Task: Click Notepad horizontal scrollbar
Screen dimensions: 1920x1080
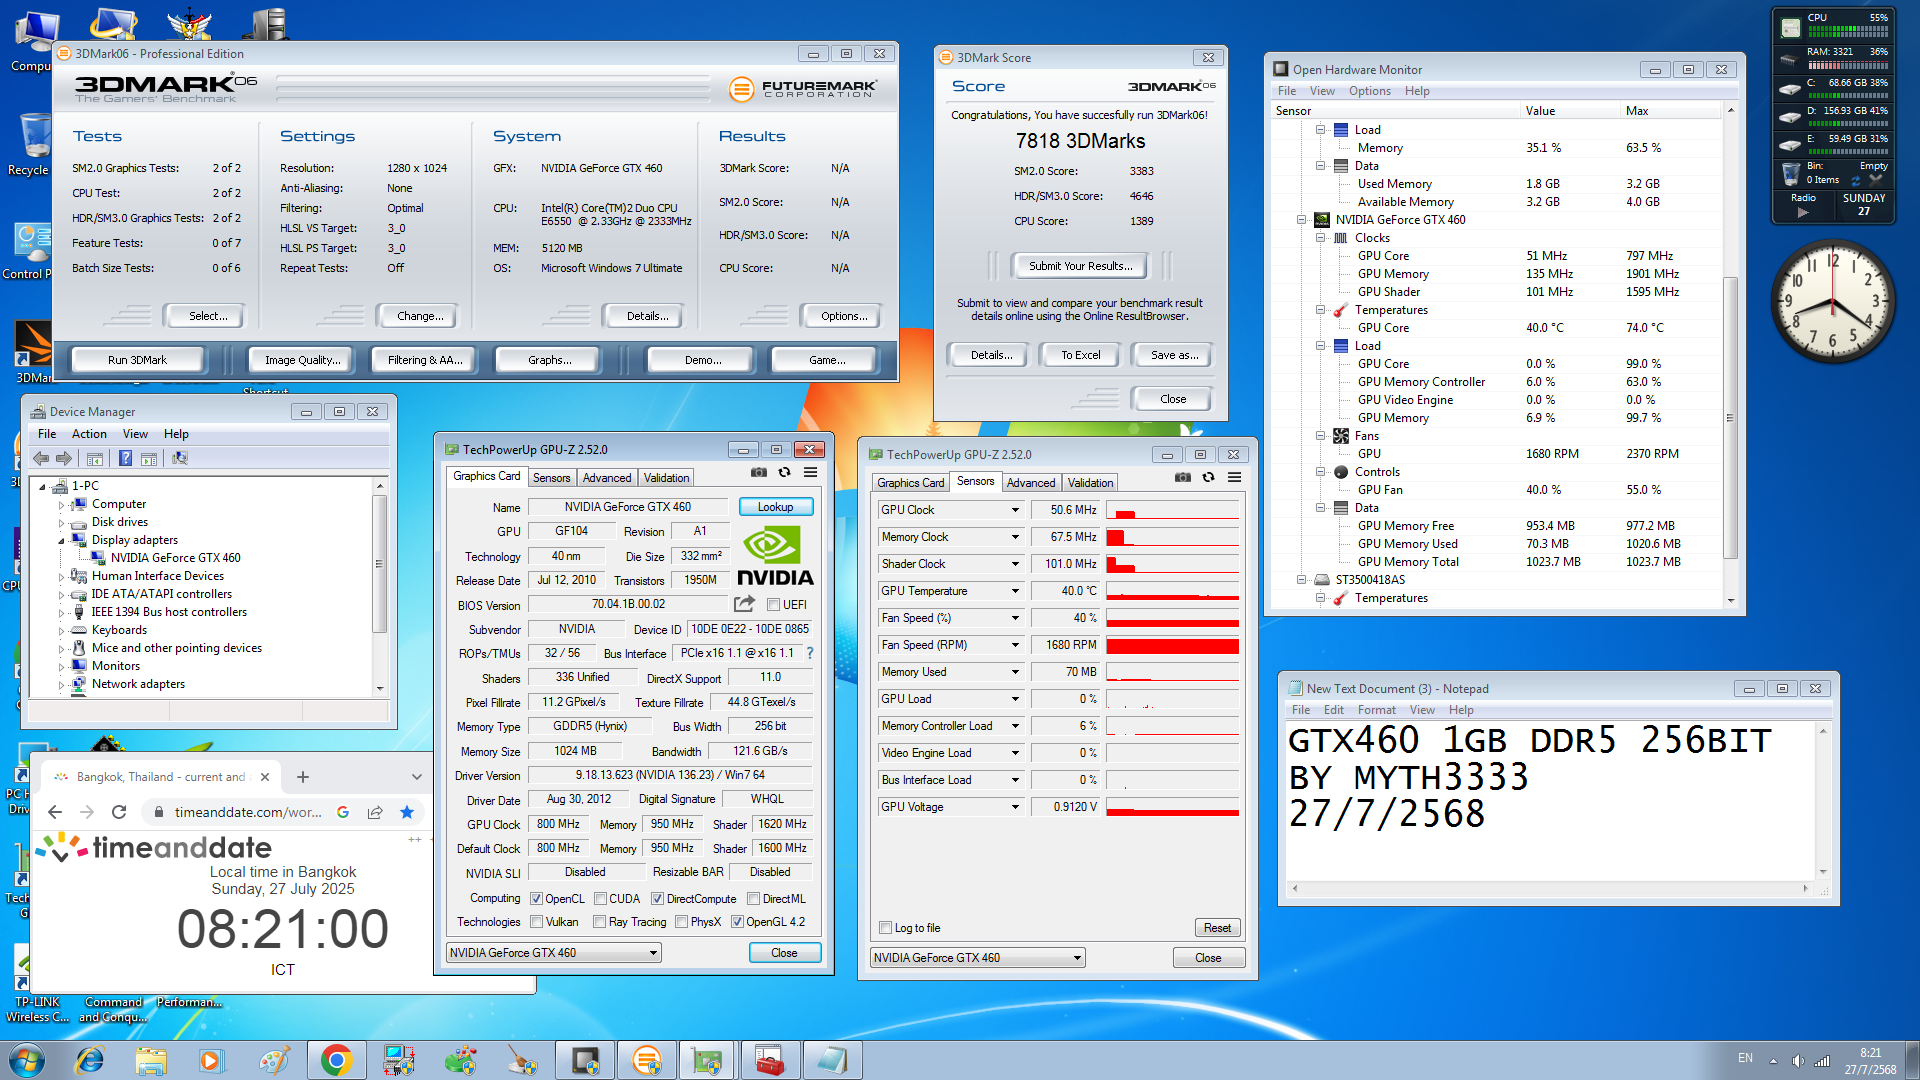Action: pos(1550,888)
